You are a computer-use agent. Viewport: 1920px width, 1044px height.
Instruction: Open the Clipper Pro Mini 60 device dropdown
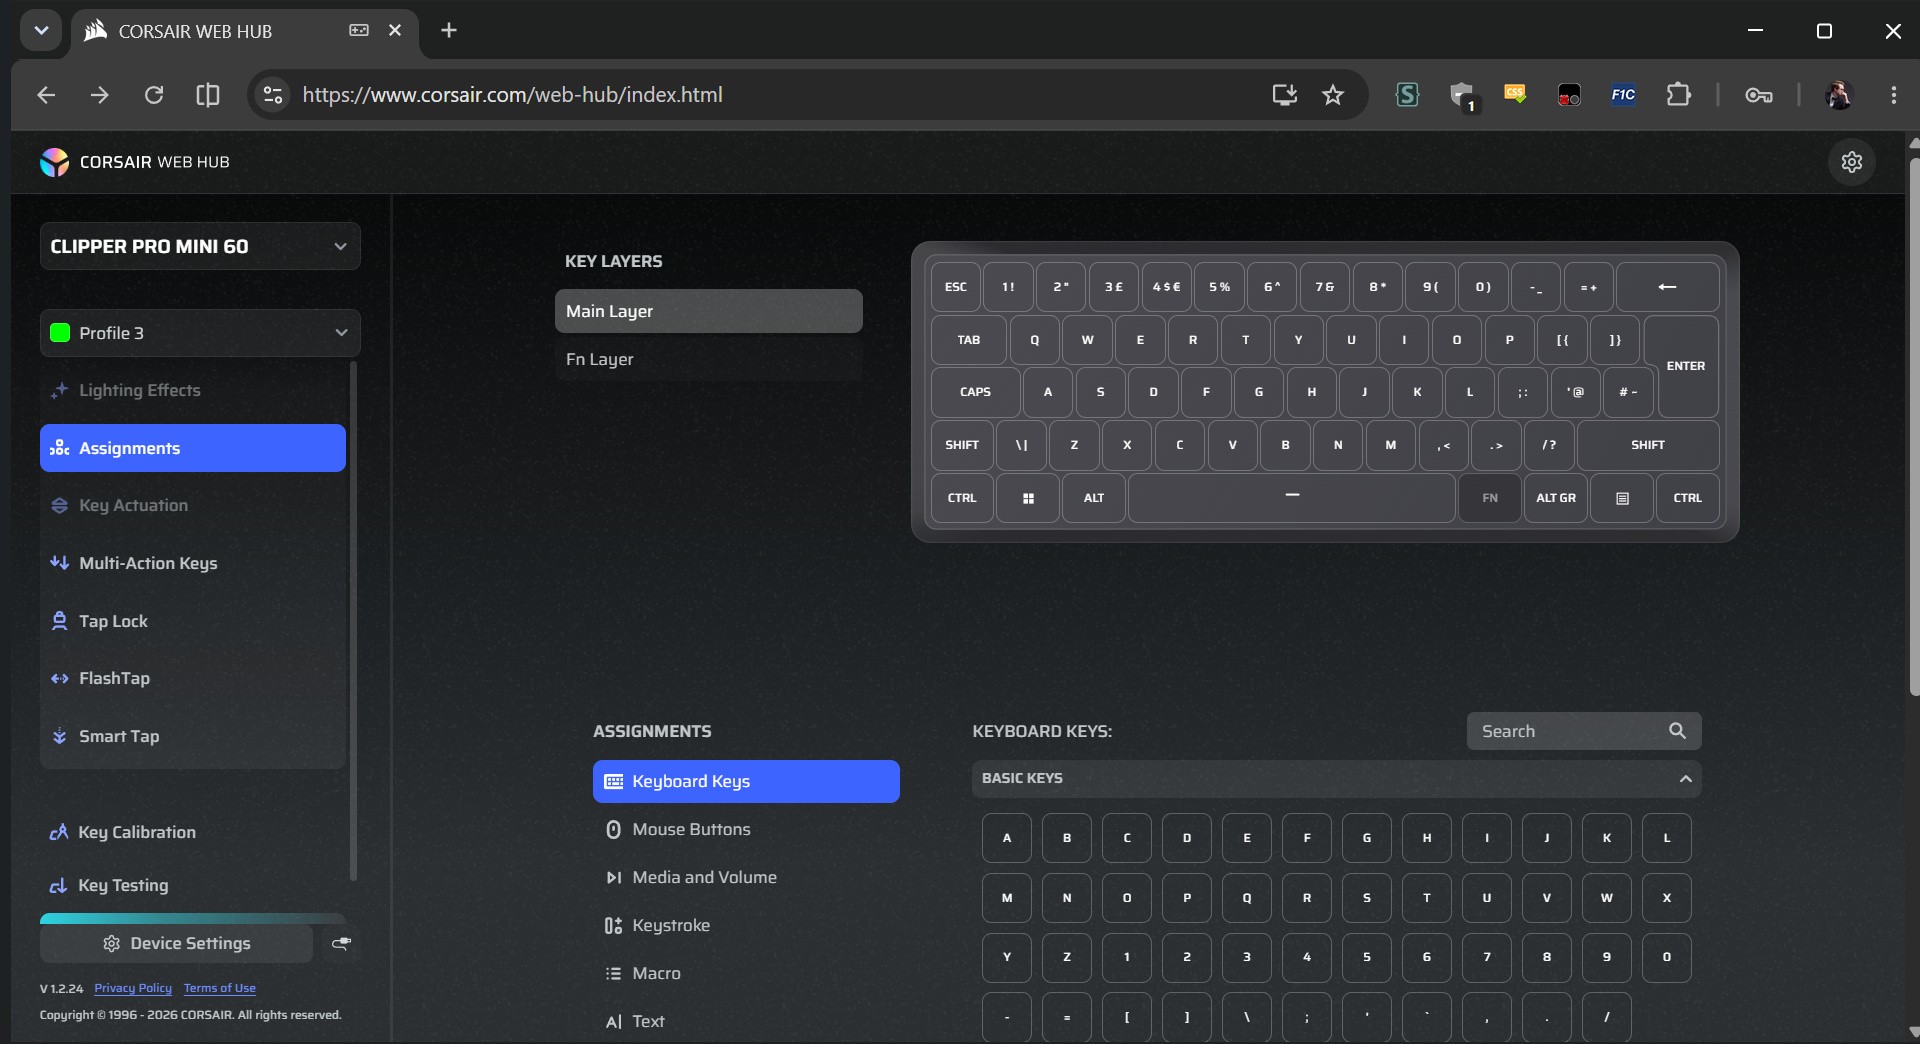click(x=200, y=247)
